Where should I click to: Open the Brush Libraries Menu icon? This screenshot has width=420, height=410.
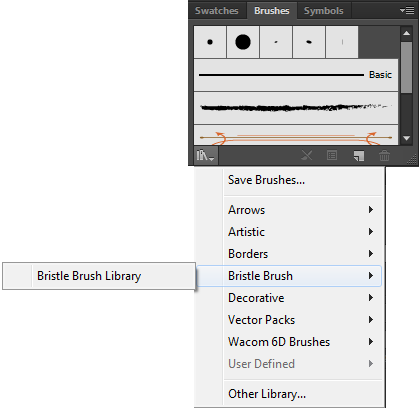[x=205, y=156]
